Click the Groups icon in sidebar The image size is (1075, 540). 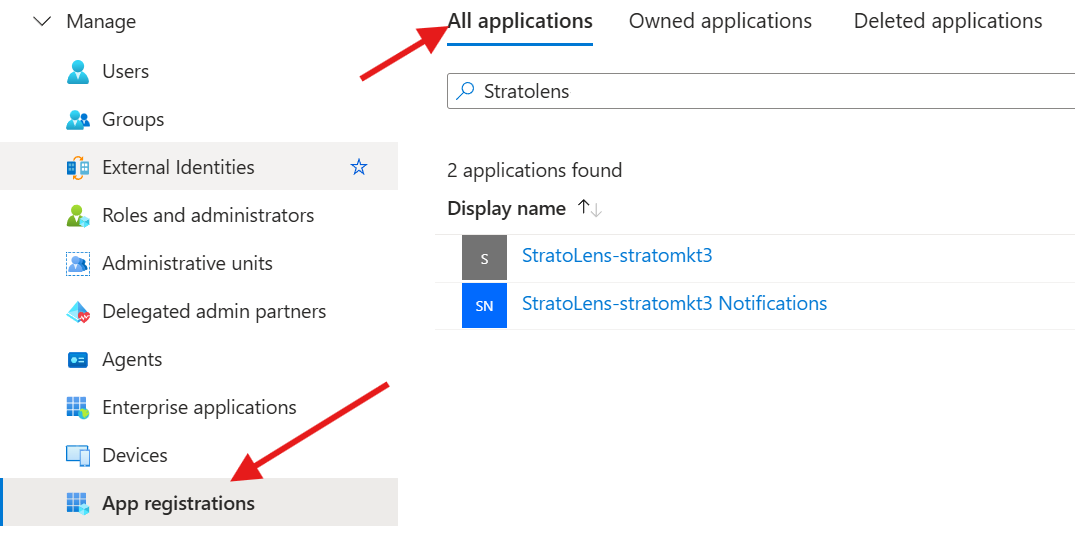pos(77,119)
